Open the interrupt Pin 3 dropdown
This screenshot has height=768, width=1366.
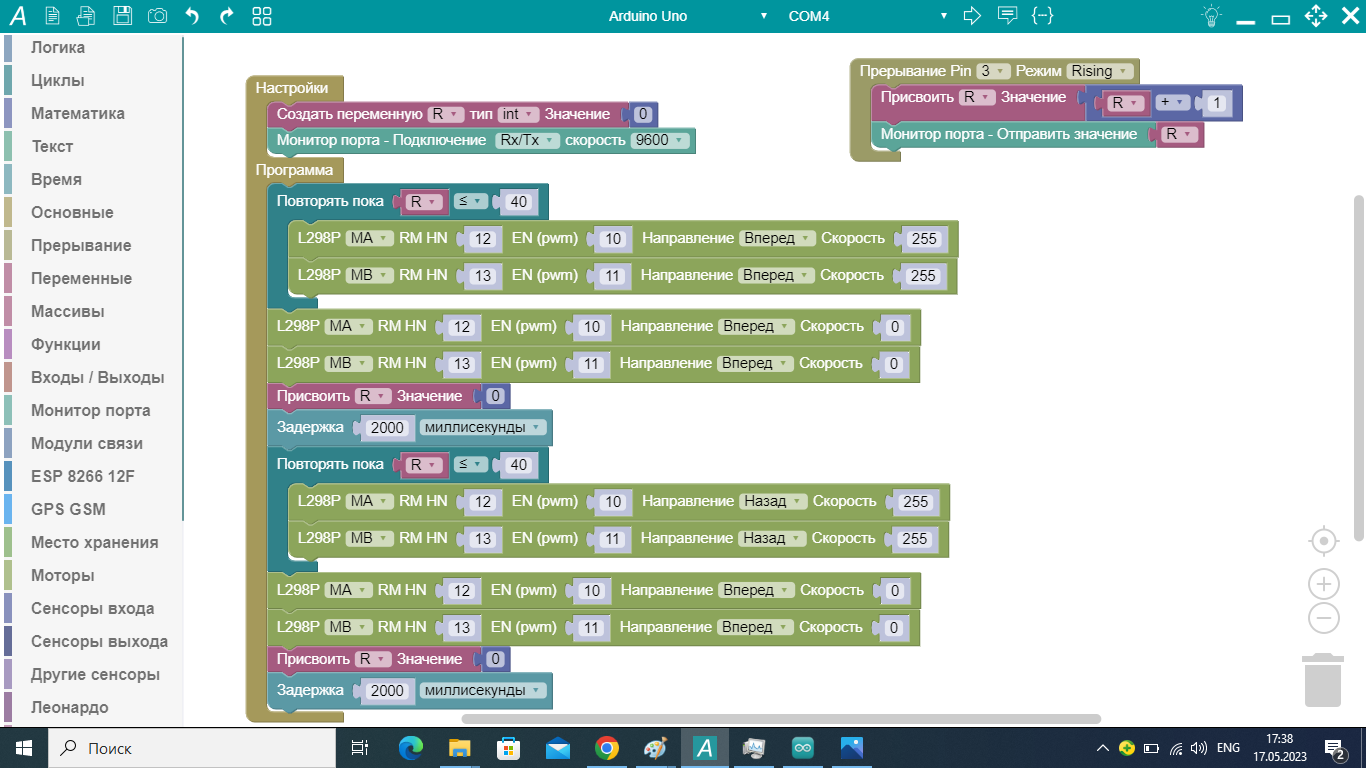pos(993,71)
